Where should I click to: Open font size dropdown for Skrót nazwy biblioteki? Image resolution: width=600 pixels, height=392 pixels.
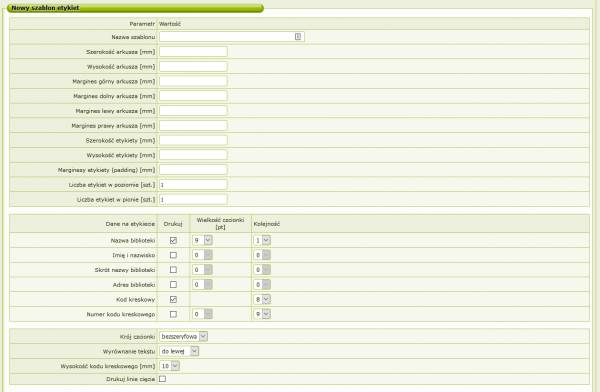coord(202,270)
